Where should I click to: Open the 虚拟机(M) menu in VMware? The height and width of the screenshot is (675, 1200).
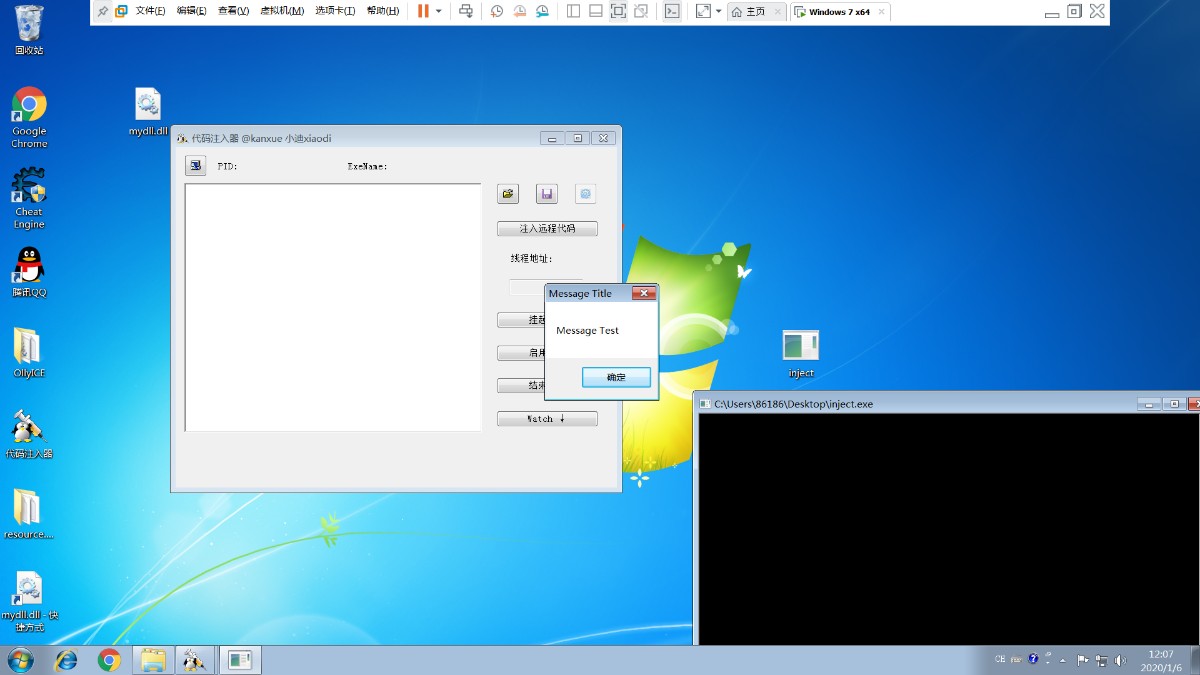point(282,11)
